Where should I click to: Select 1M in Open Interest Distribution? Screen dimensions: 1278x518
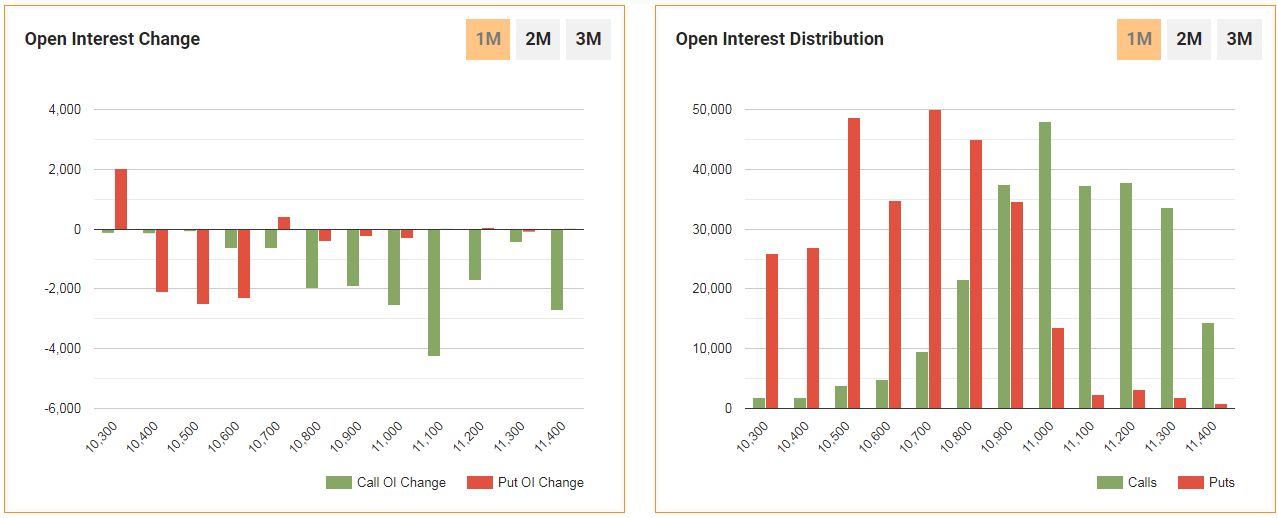(1138, 39)
